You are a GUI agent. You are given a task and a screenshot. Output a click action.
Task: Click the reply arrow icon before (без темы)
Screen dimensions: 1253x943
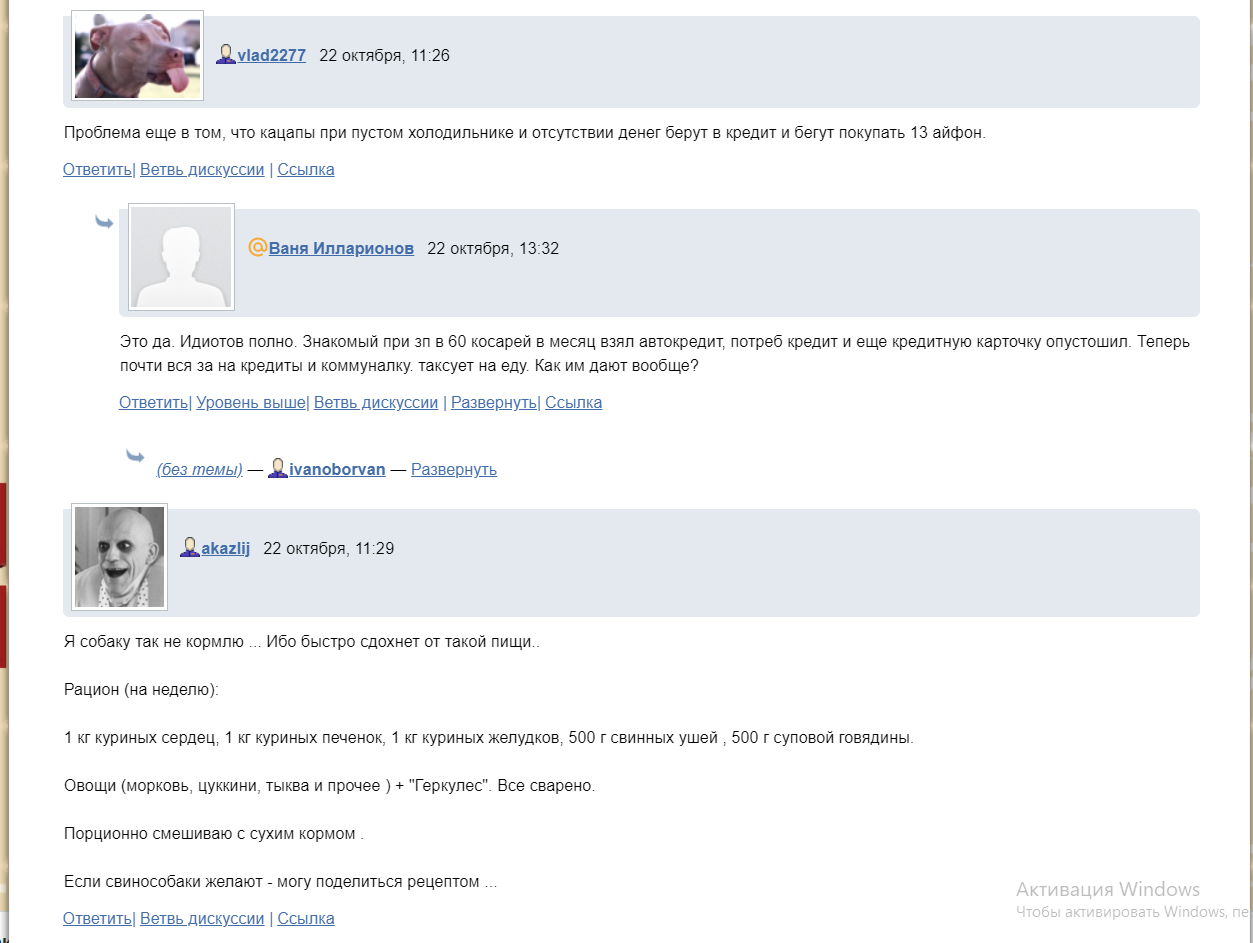coord(135,457)
